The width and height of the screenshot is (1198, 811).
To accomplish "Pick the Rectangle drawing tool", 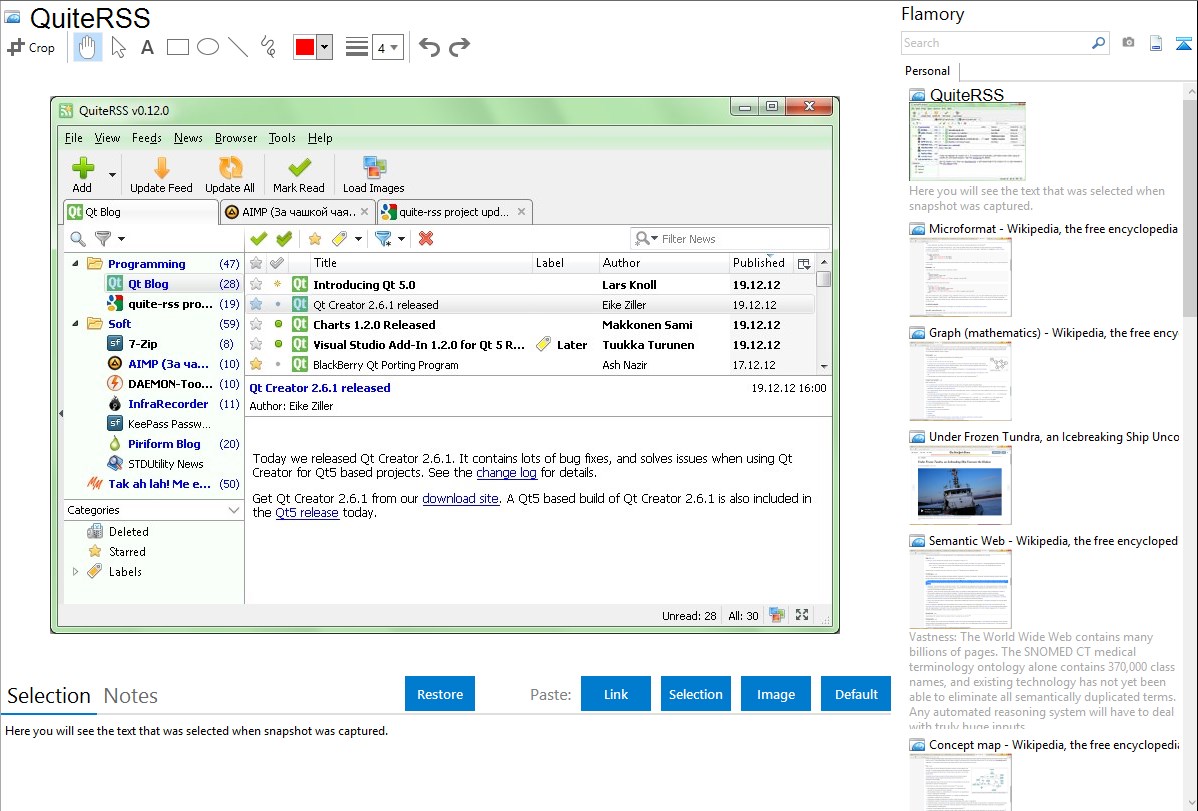I will click(x=177, y=47).
